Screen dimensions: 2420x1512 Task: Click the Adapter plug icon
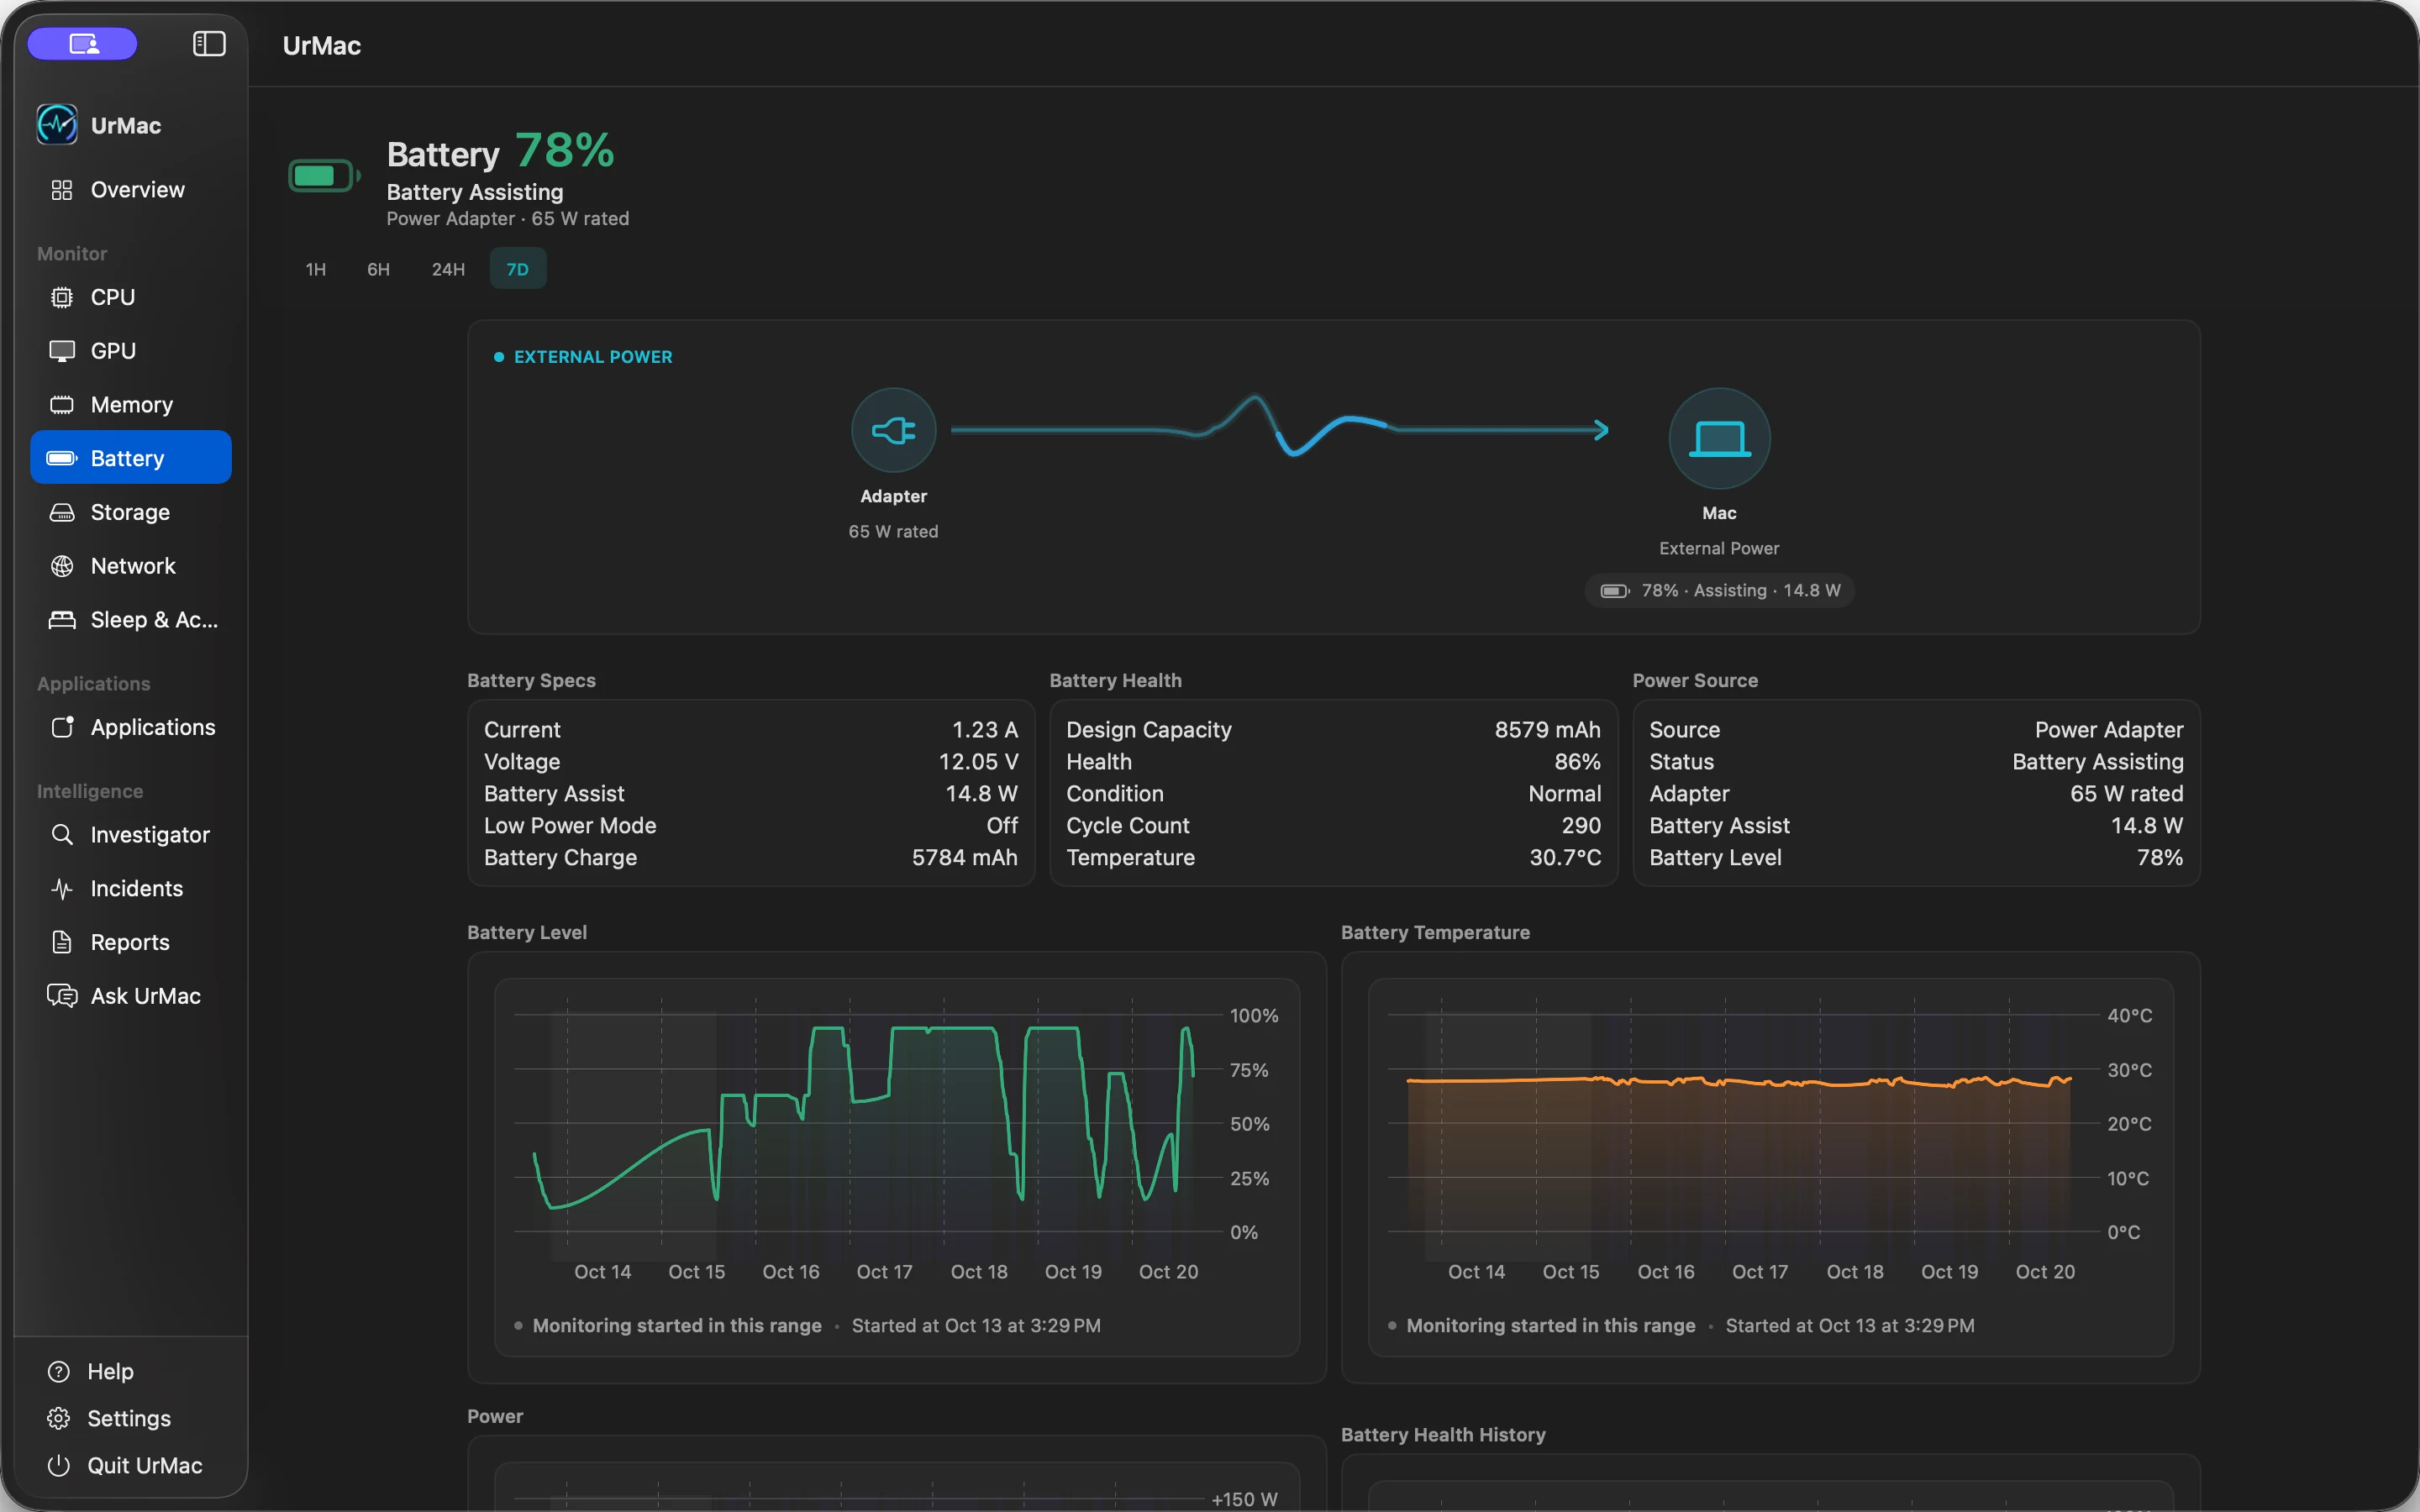(894, 430)
